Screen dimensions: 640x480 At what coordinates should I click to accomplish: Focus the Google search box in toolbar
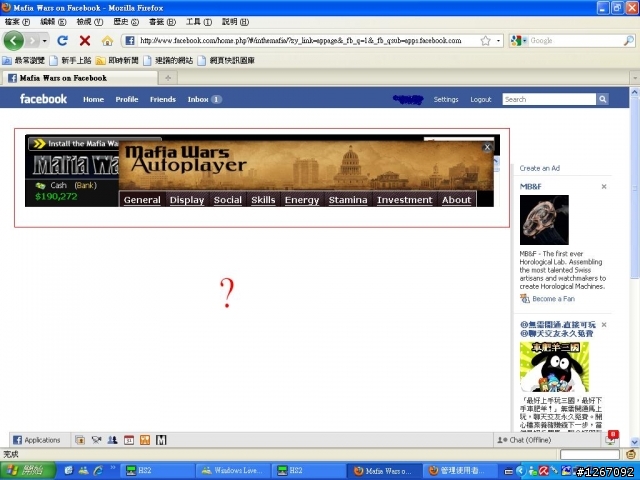pos(576,40)
